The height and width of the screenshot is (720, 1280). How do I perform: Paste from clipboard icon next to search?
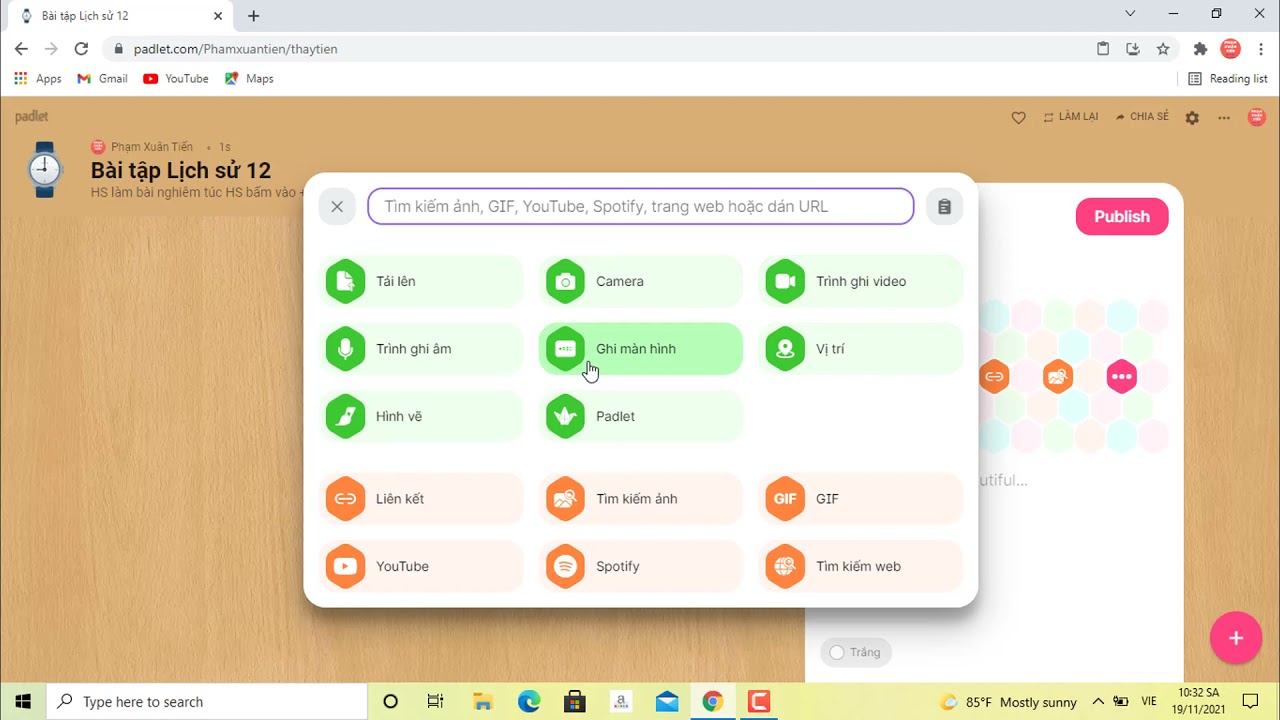coord(944,207)
